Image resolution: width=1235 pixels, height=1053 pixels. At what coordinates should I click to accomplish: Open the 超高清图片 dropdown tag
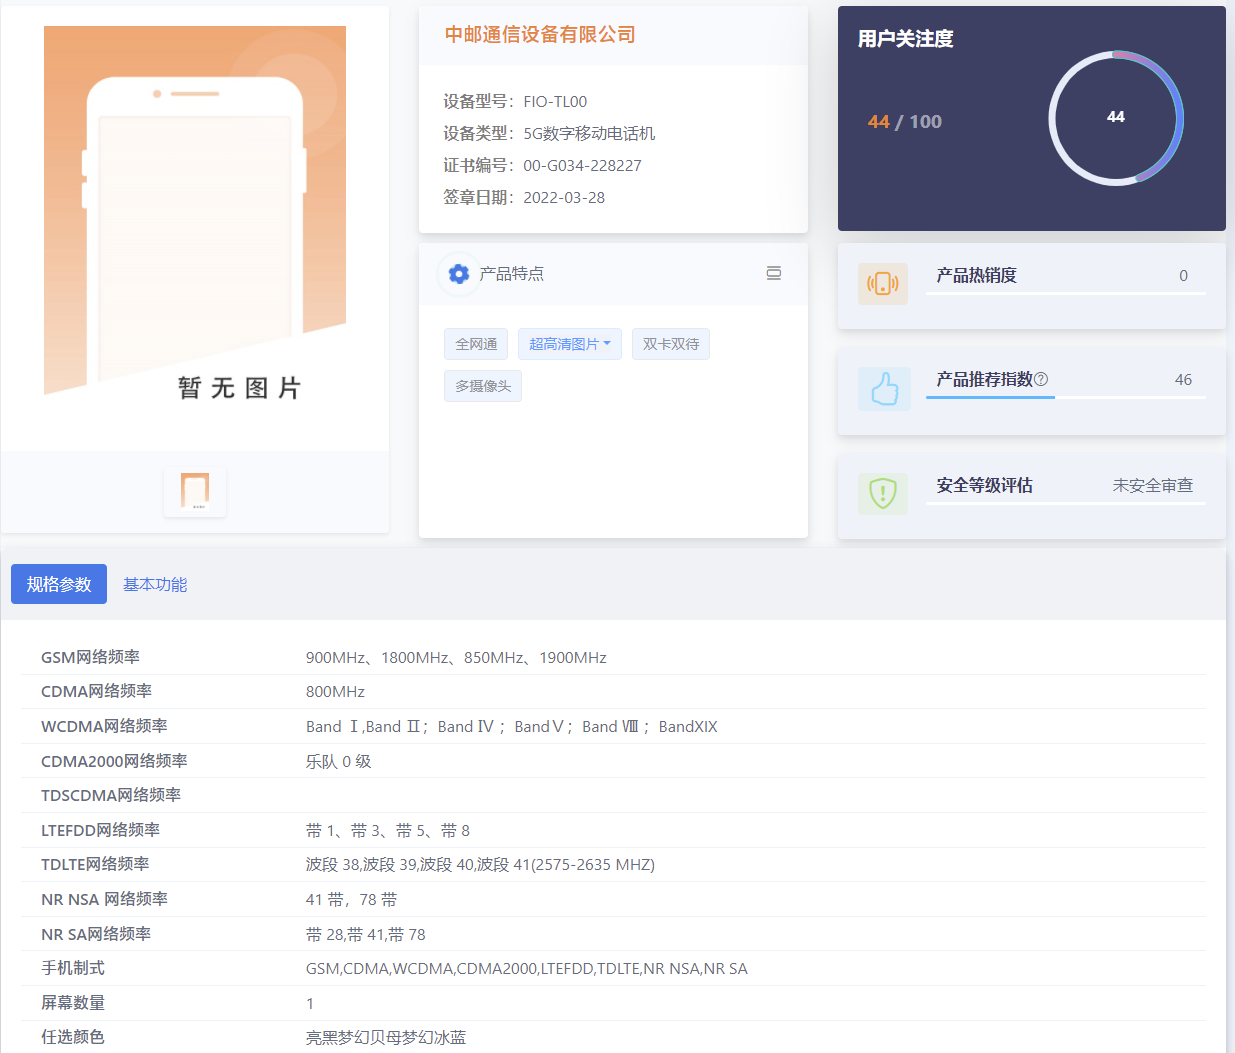click(x=570, y=344)
